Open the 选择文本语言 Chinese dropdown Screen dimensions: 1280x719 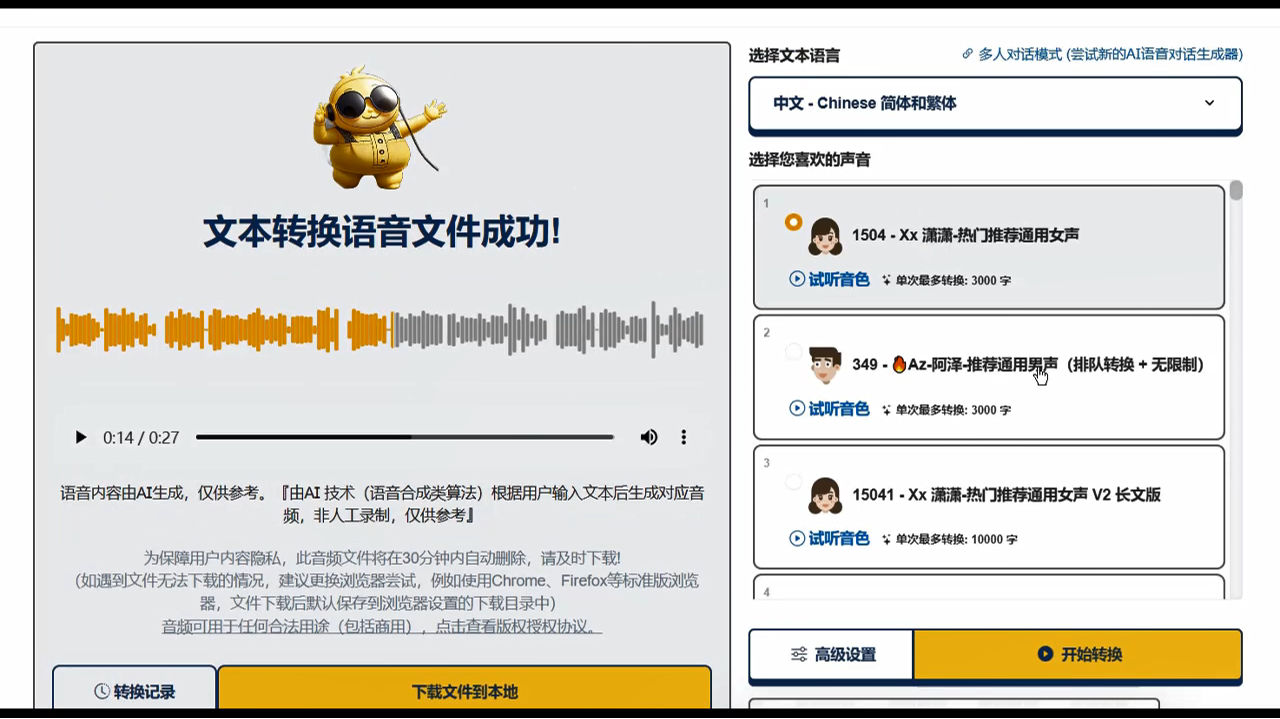995,103
